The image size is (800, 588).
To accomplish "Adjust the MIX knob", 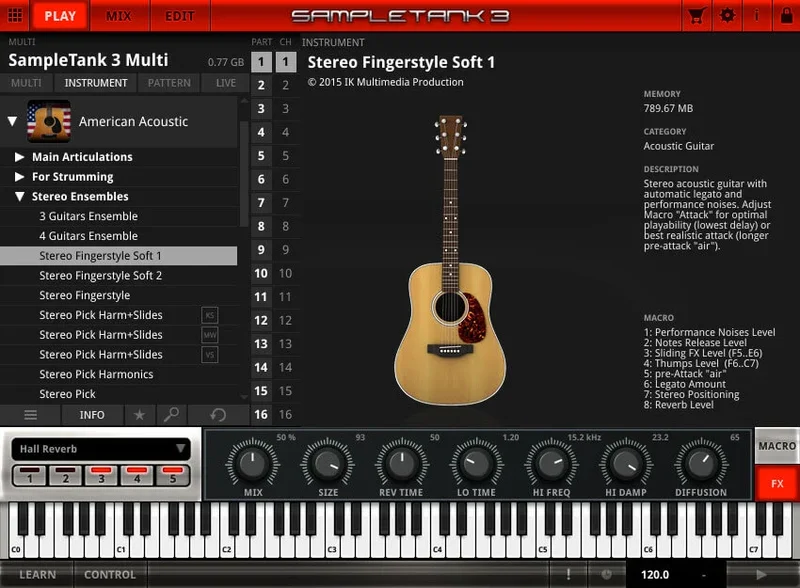I will pos(253,463).
